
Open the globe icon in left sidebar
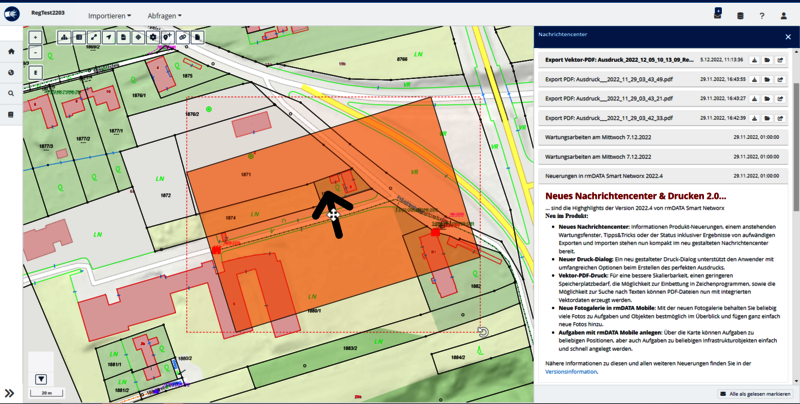click(11, 72)
